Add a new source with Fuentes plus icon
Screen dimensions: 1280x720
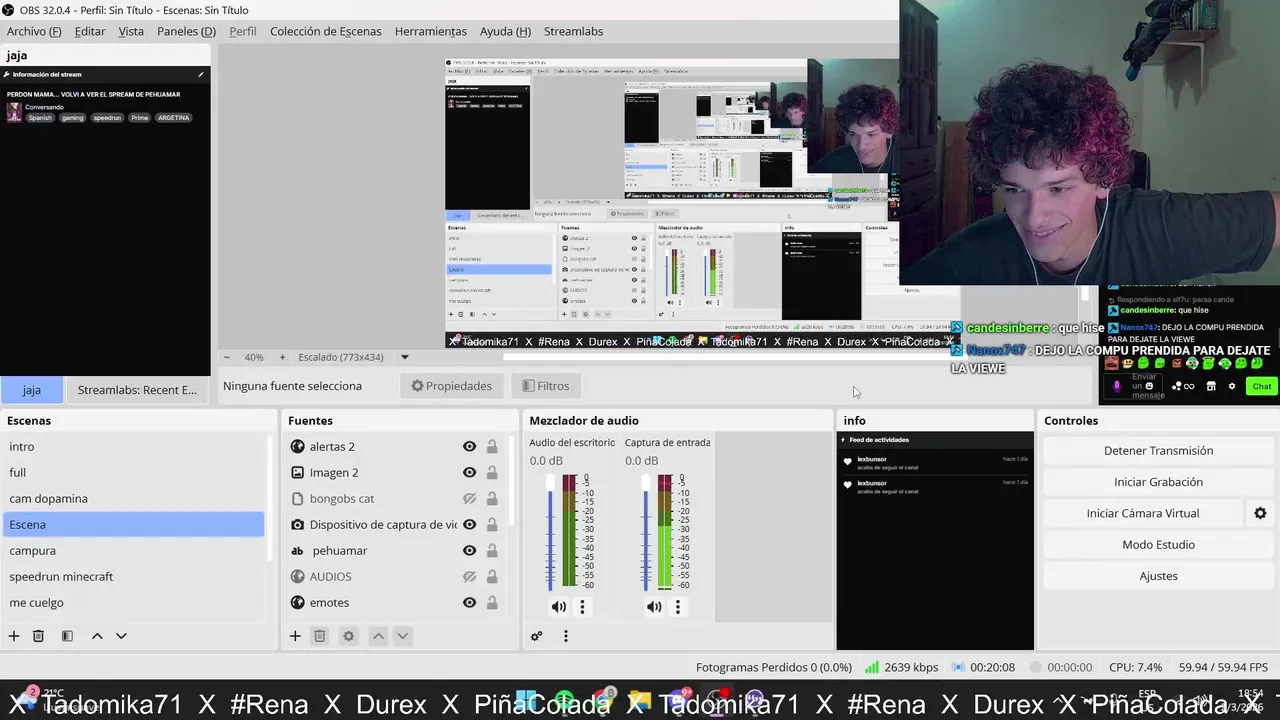click(x=295, y=636)
